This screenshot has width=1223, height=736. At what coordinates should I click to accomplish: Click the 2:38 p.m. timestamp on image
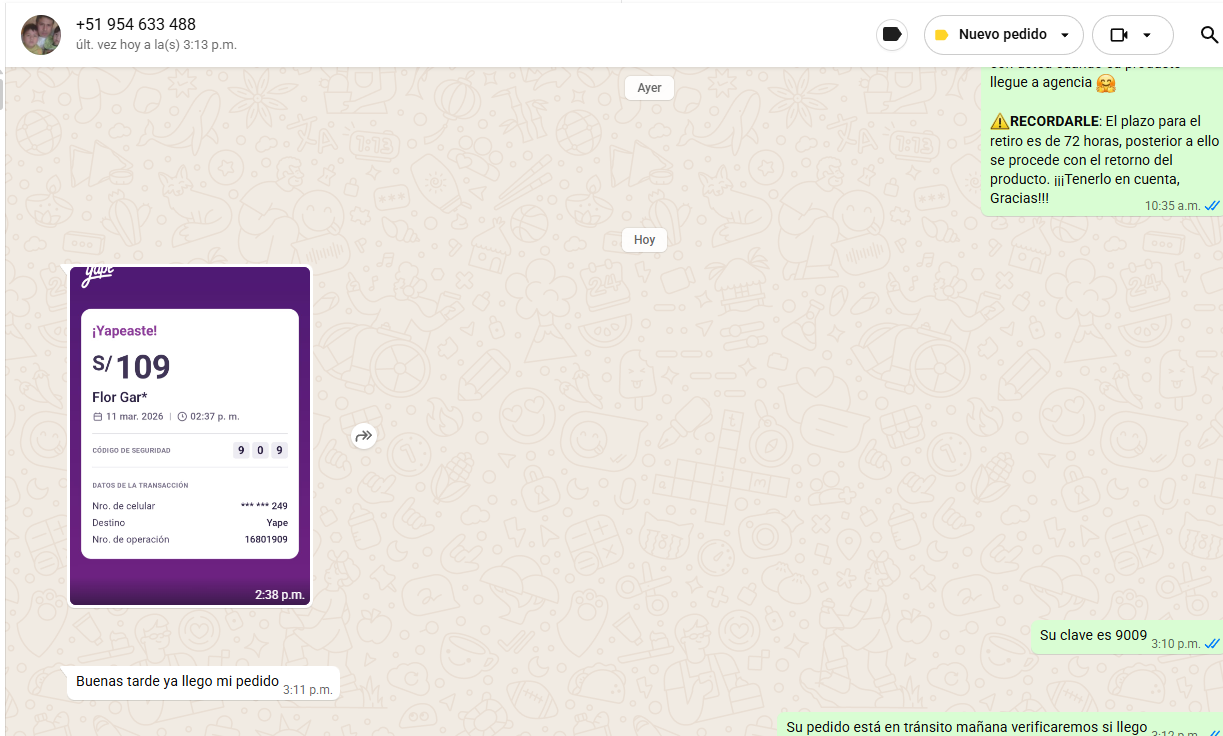[x=279, y=595]
